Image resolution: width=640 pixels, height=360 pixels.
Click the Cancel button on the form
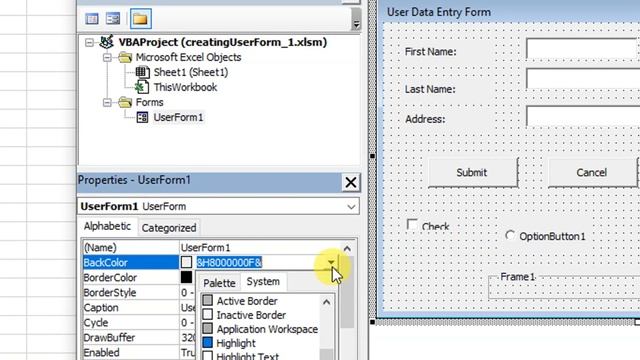pyautogui.click(x=592, y=173)
